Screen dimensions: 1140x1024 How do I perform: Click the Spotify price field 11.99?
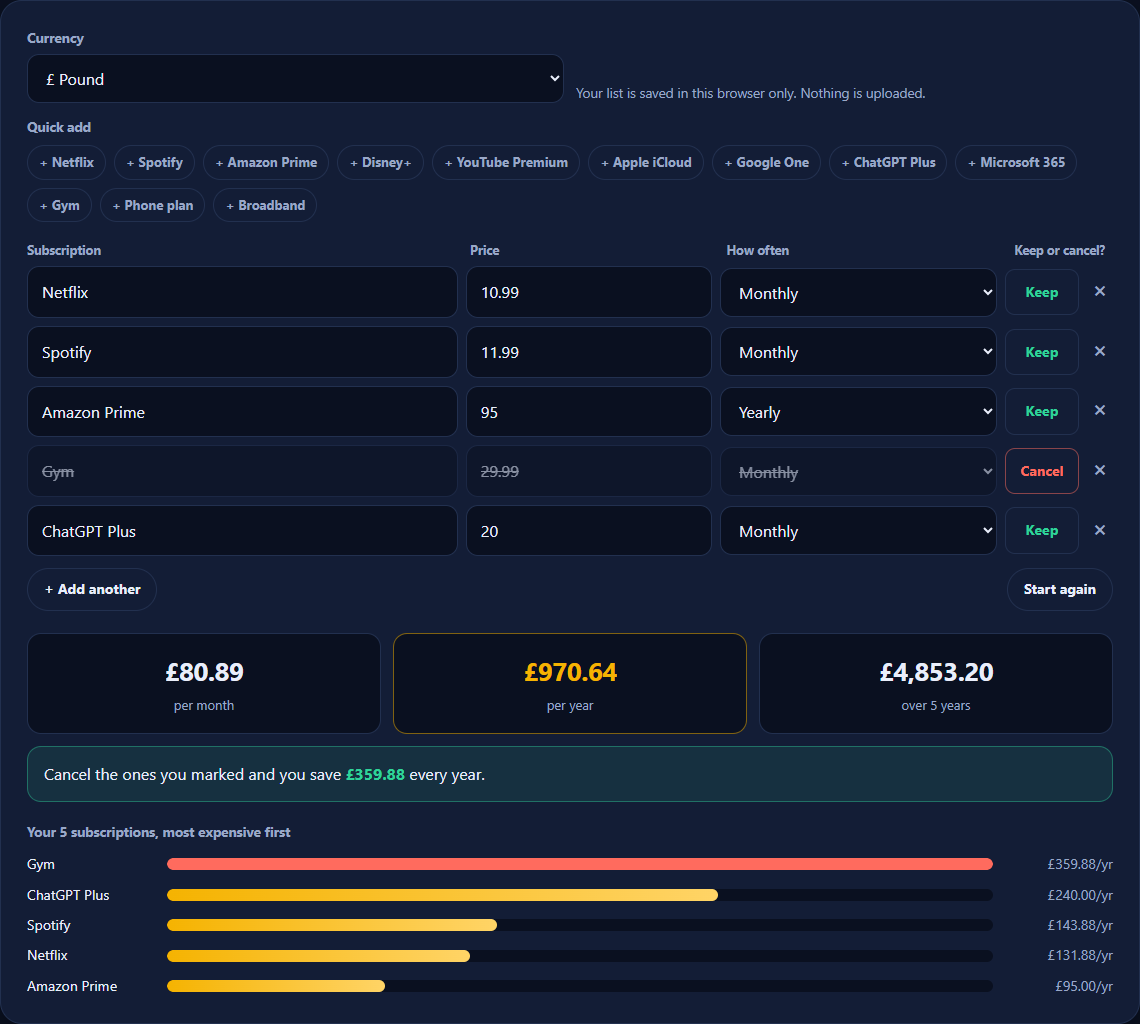[x=589, y=352]
